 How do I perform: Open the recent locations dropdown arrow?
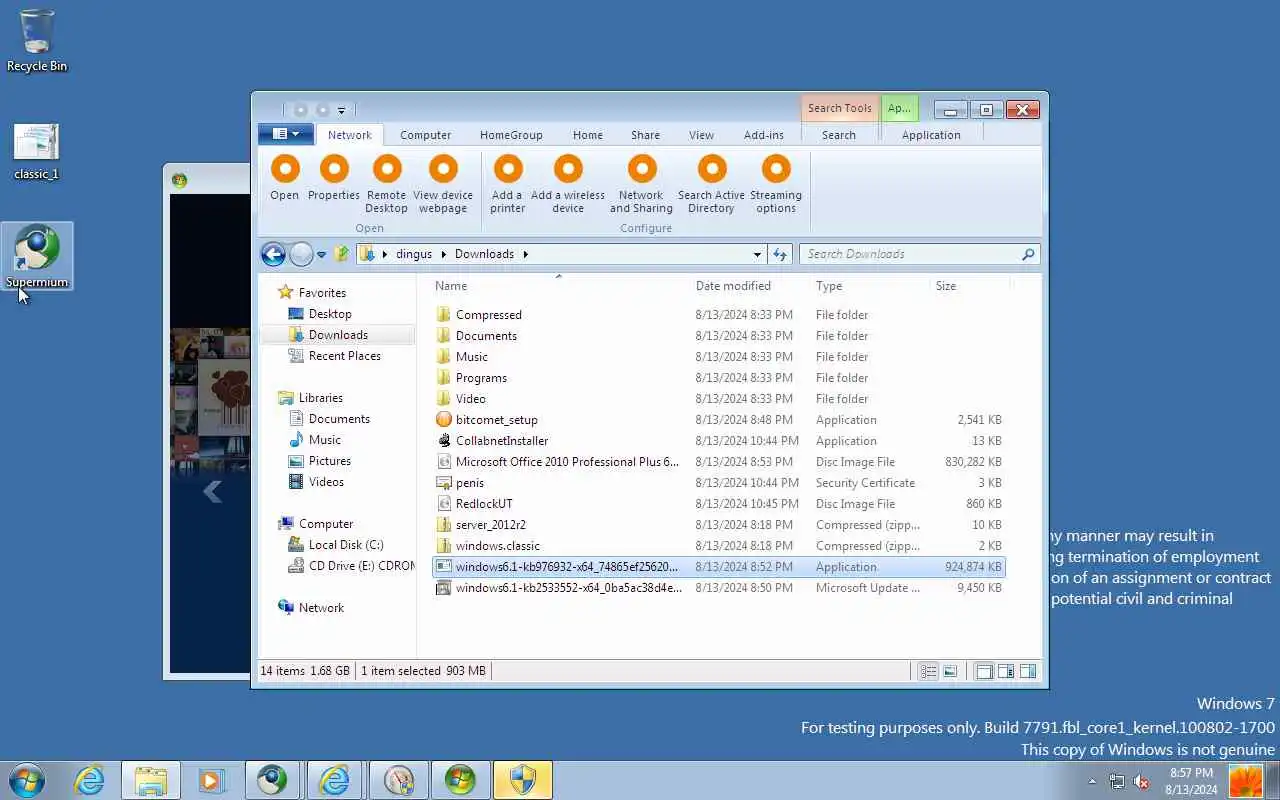pyautogui.click(x=321, y=255)
